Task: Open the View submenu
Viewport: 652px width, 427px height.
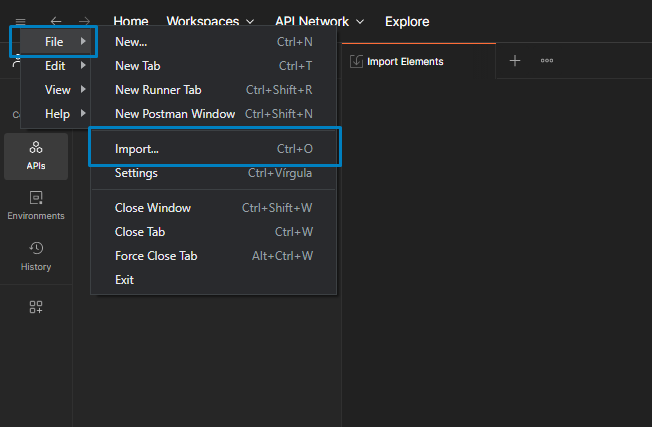Action: point(55,90)
